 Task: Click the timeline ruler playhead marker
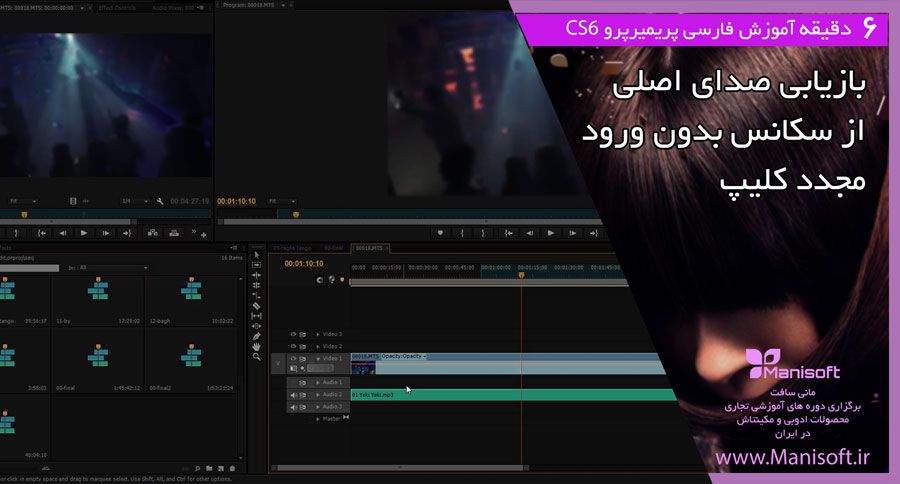(521, 276)
